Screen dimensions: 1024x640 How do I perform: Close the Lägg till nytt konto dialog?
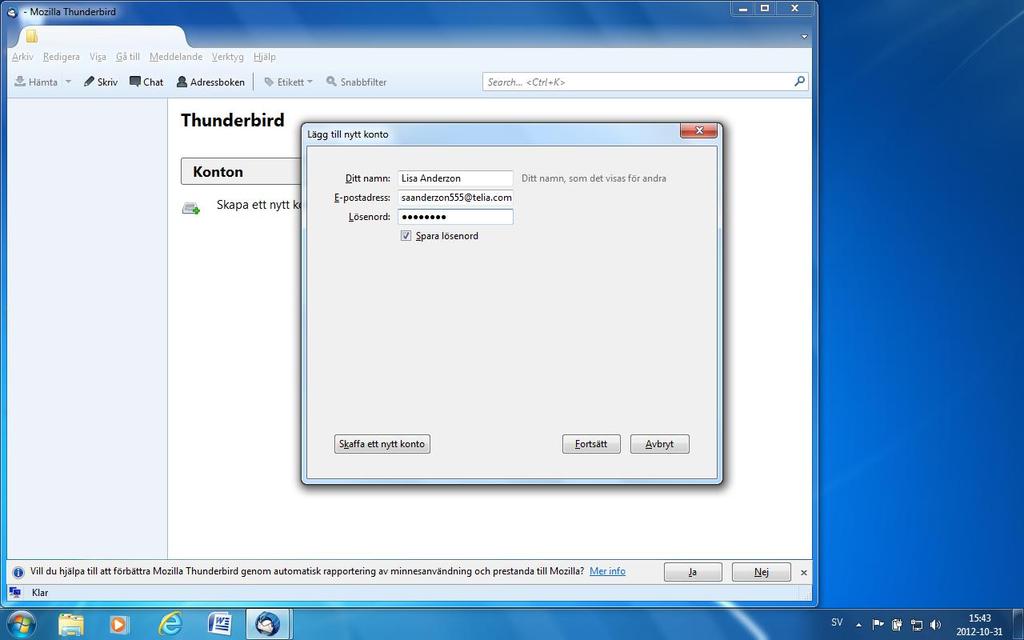pyautogui.click(x=699, y=131)
